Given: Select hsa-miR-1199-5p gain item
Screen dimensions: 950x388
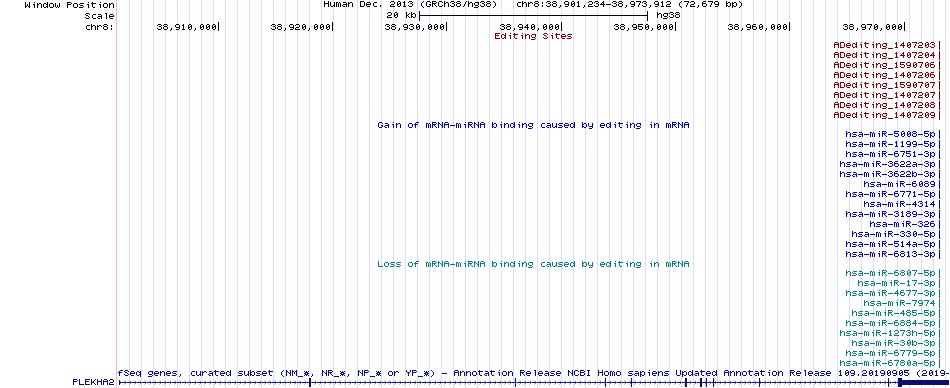Looking at the screenshot, I should (891, 144).
